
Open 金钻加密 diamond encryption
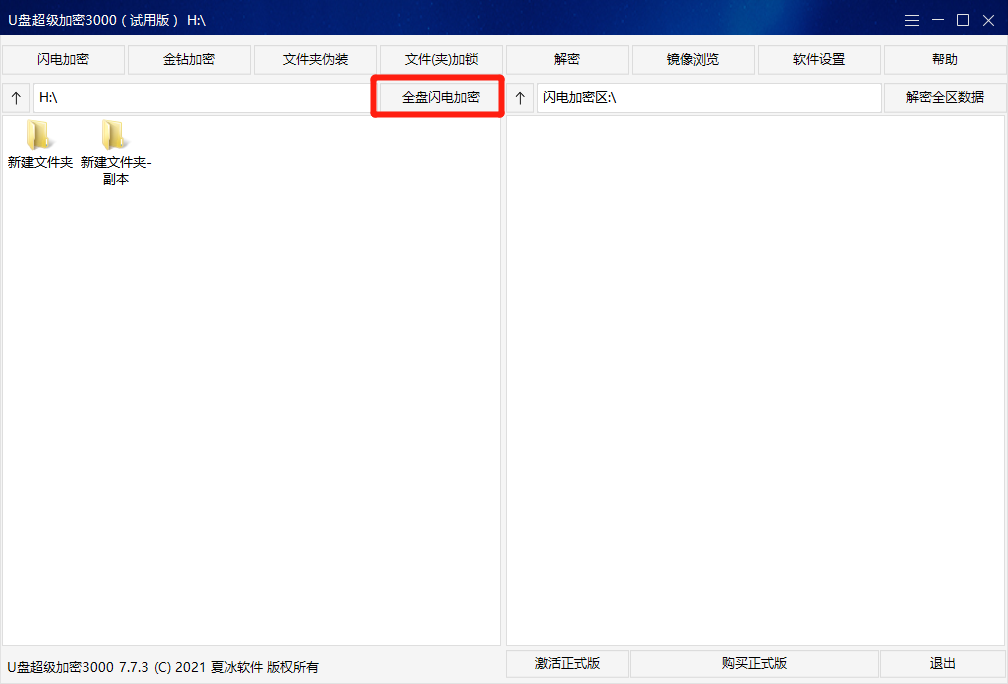(x=189, y=59)
